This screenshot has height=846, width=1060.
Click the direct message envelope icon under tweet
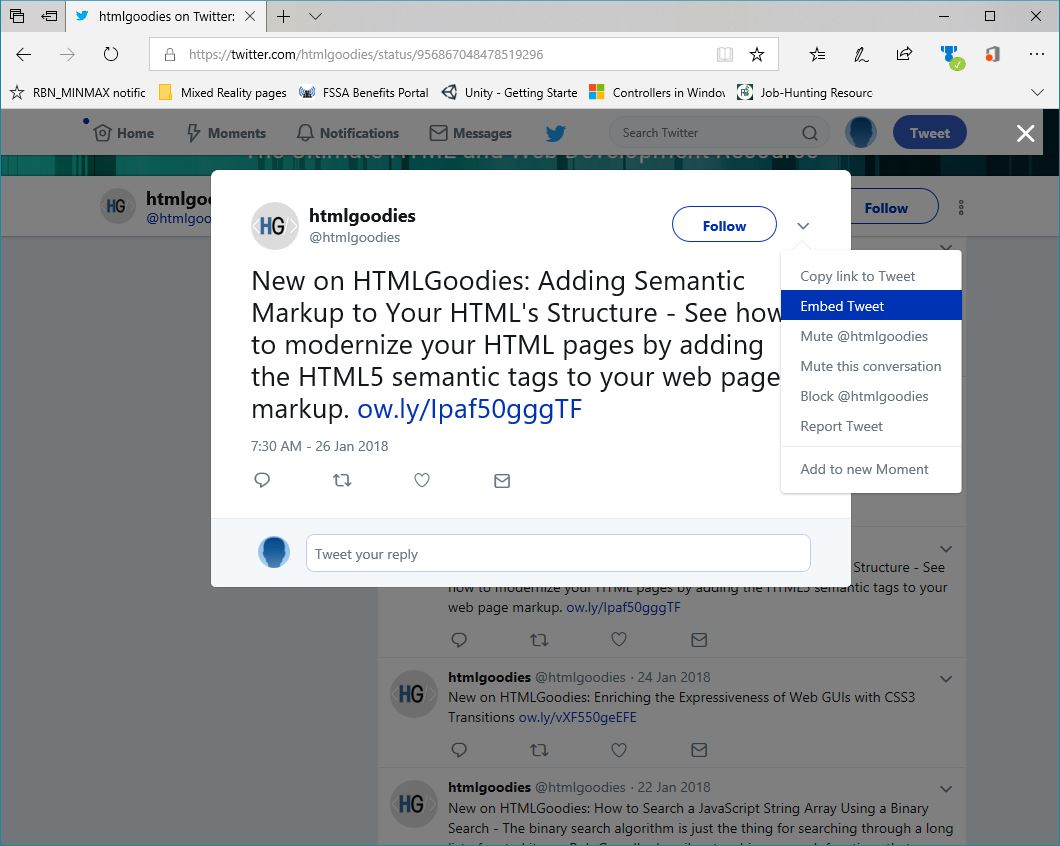pos(502,481)
